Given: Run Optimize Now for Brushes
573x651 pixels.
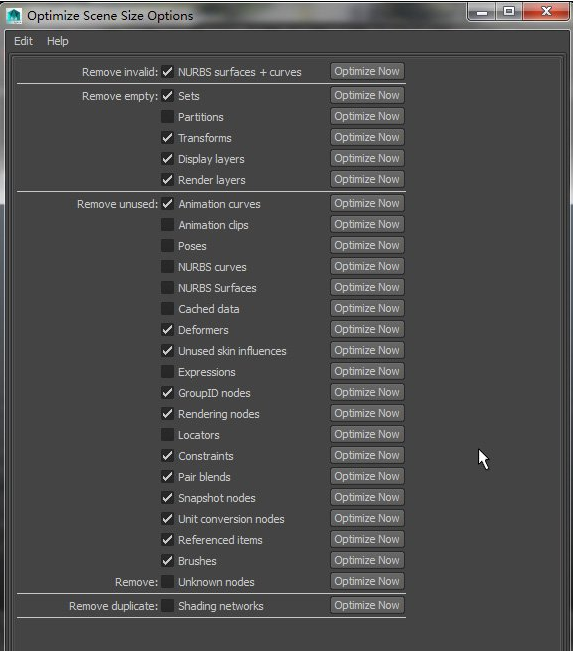Looking at the screenshot, I should 367,560.
